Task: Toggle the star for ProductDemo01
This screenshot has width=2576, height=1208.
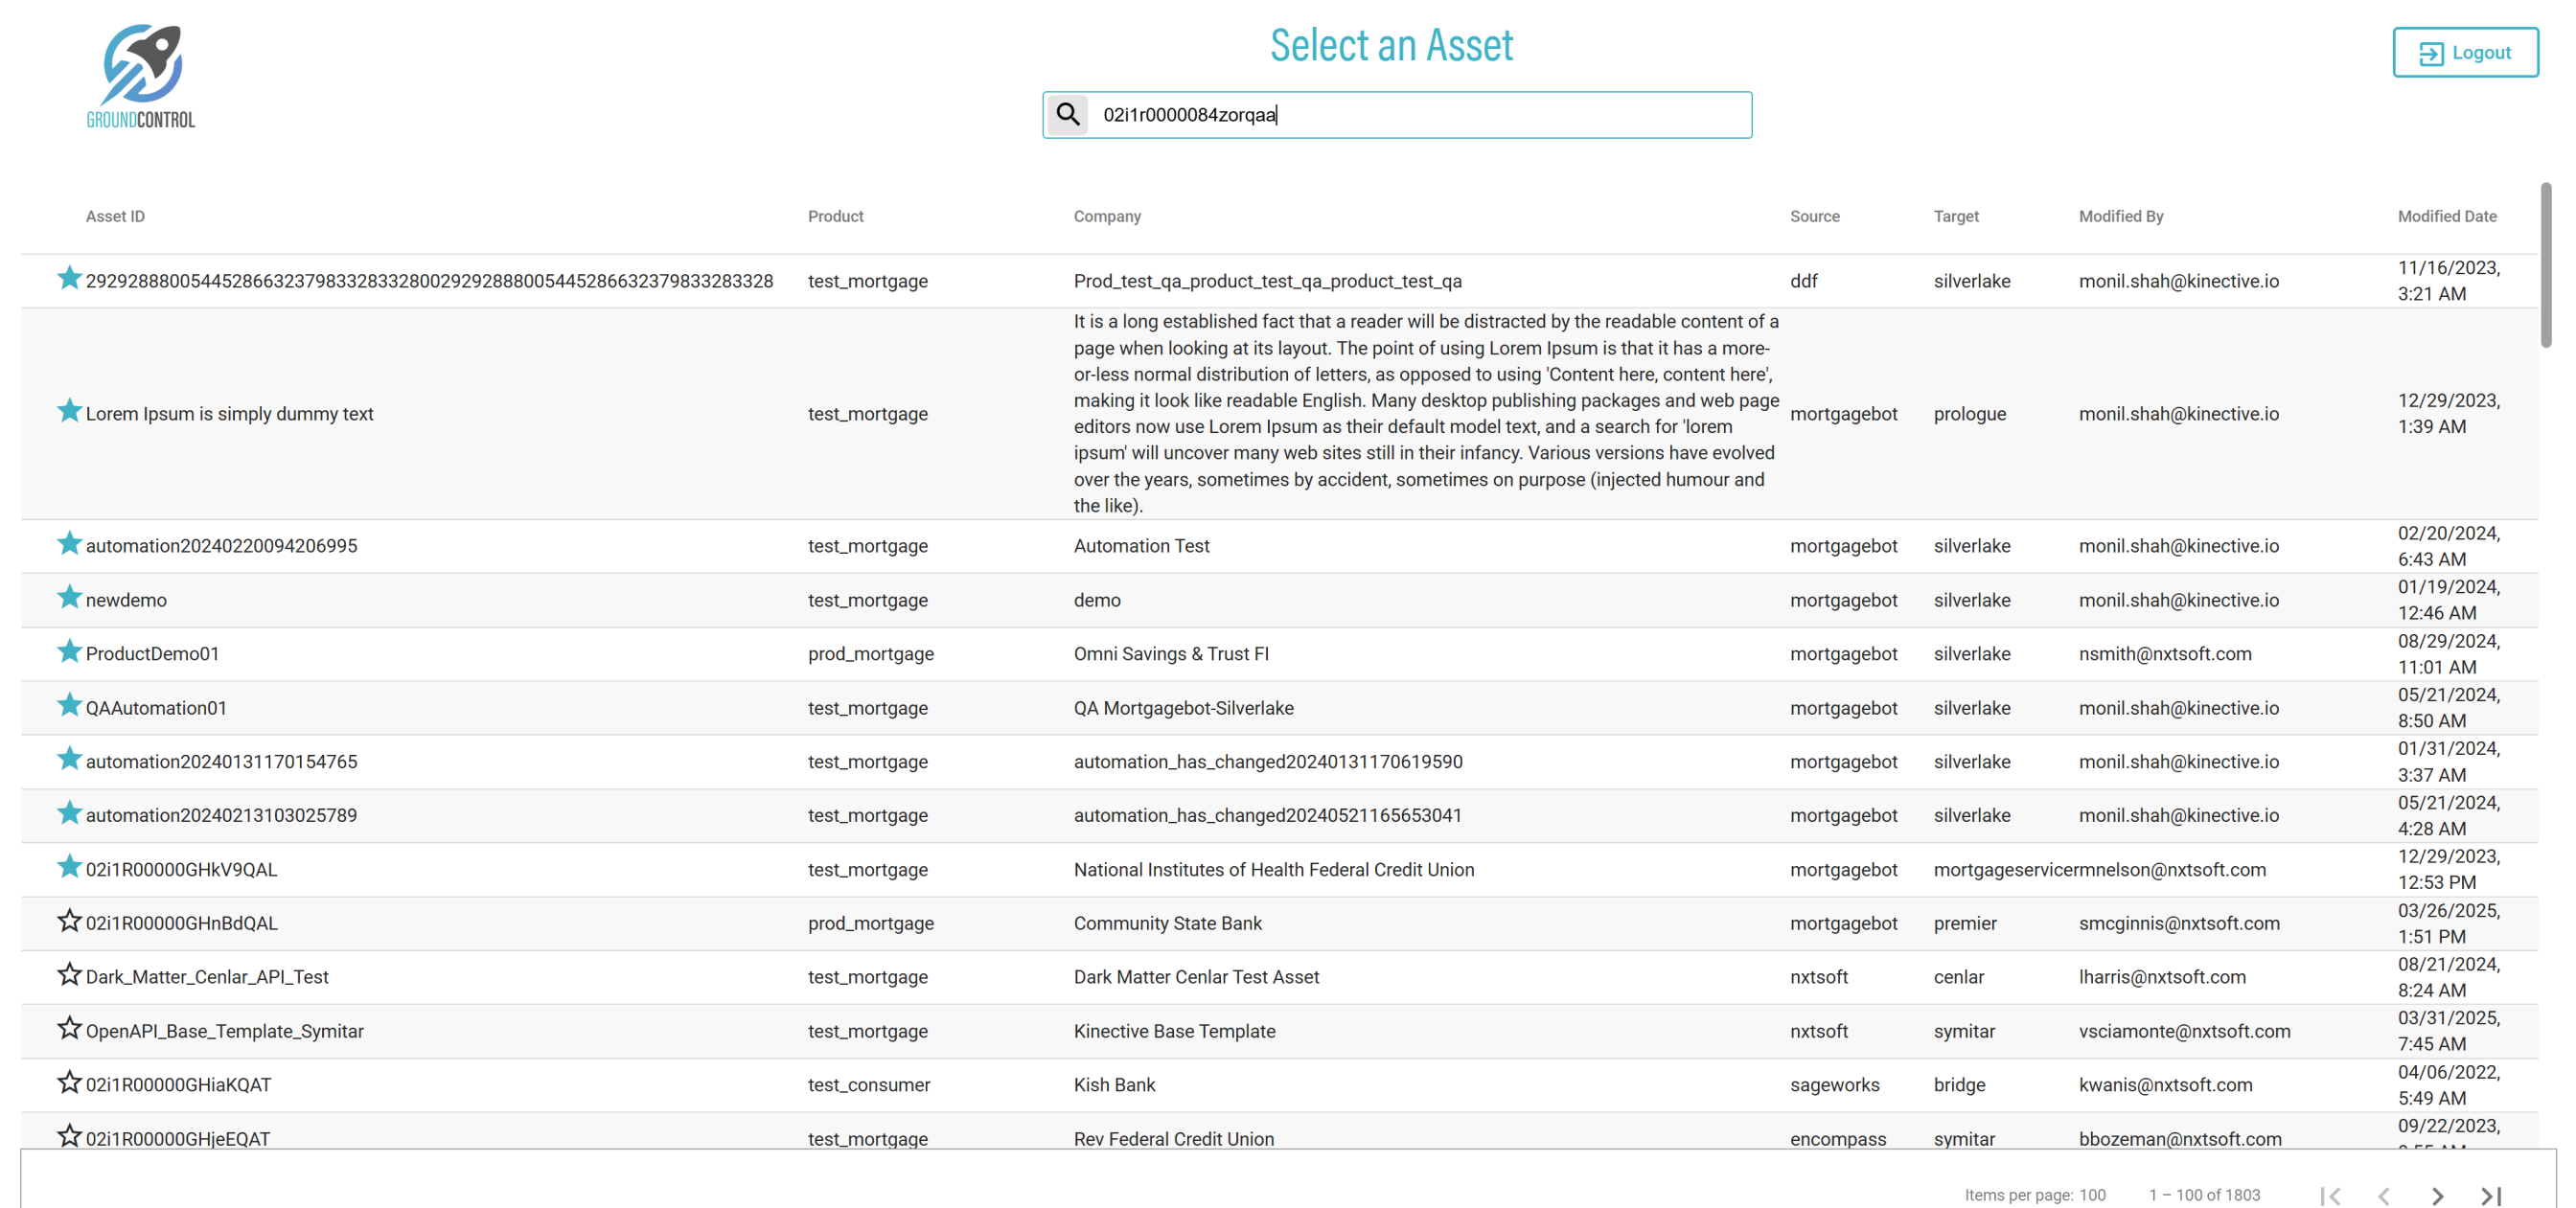Action: 68,652
